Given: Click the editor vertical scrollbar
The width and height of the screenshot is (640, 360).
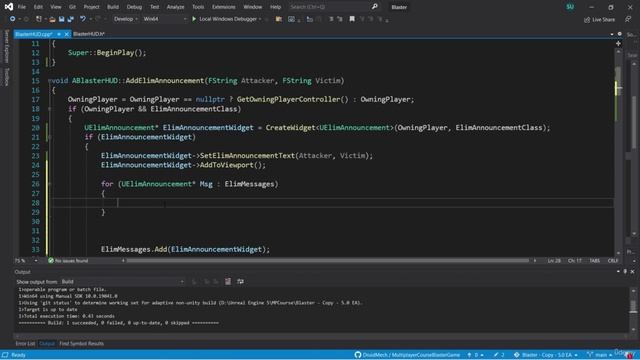Looking at the screenshot, I should tap(618, 151).
